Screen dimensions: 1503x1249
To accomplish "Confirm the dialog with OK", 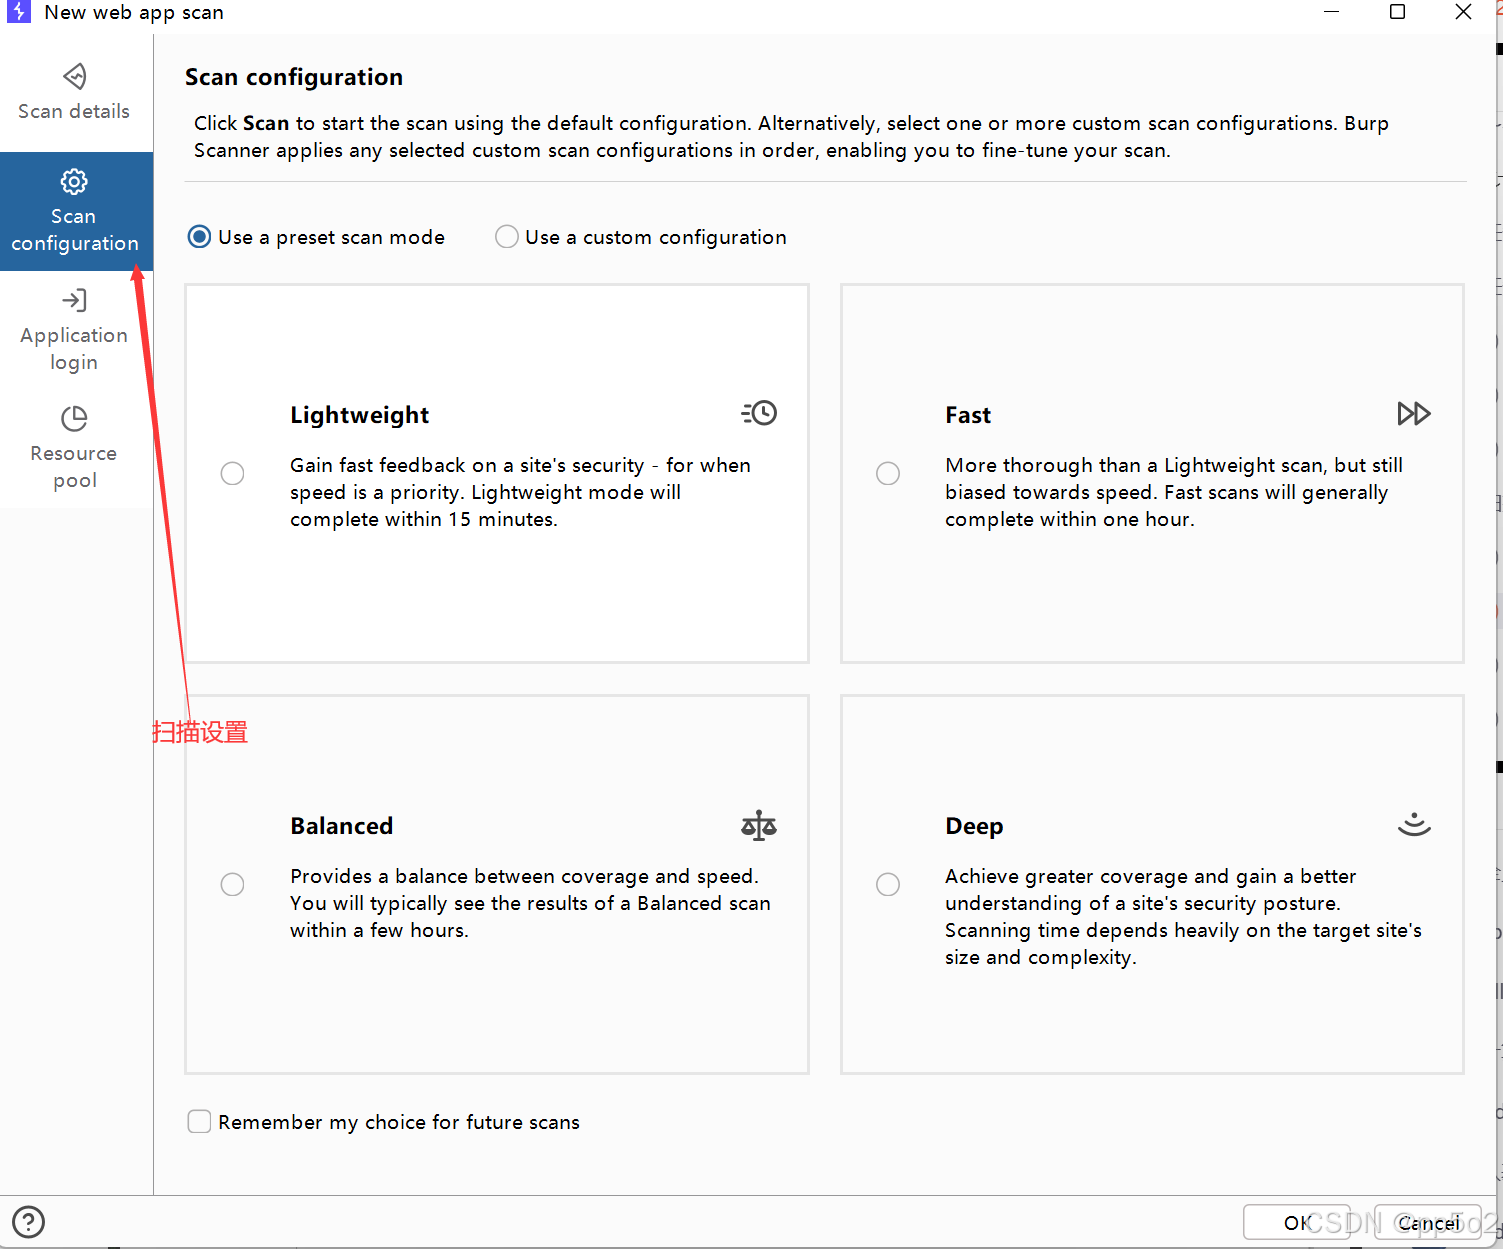I will coord(1296,1222).
